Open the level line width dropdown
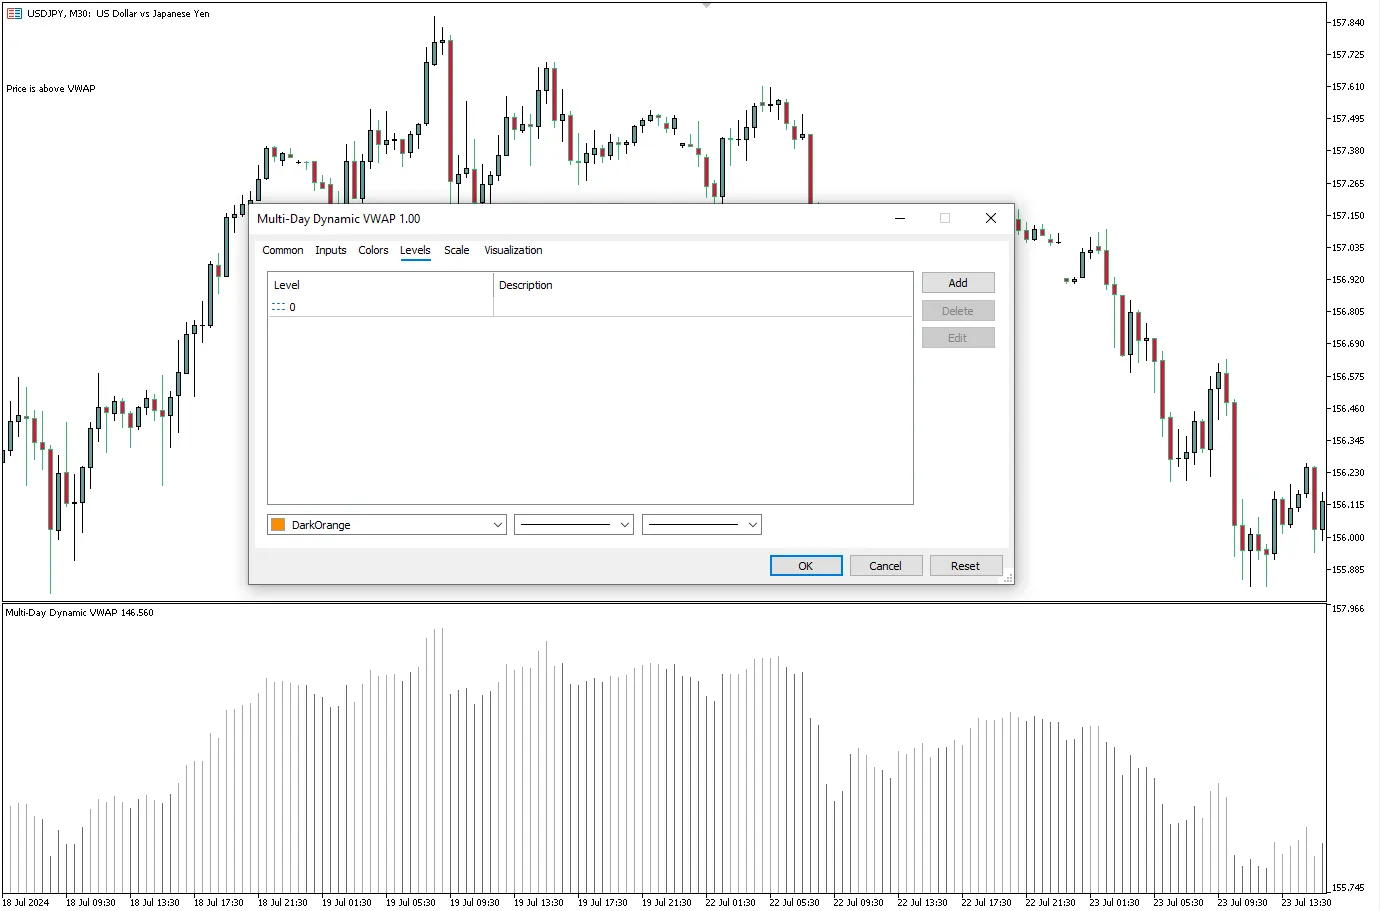Image resolution: width=1380 pixels, height=911 pixels. (702, 525)
